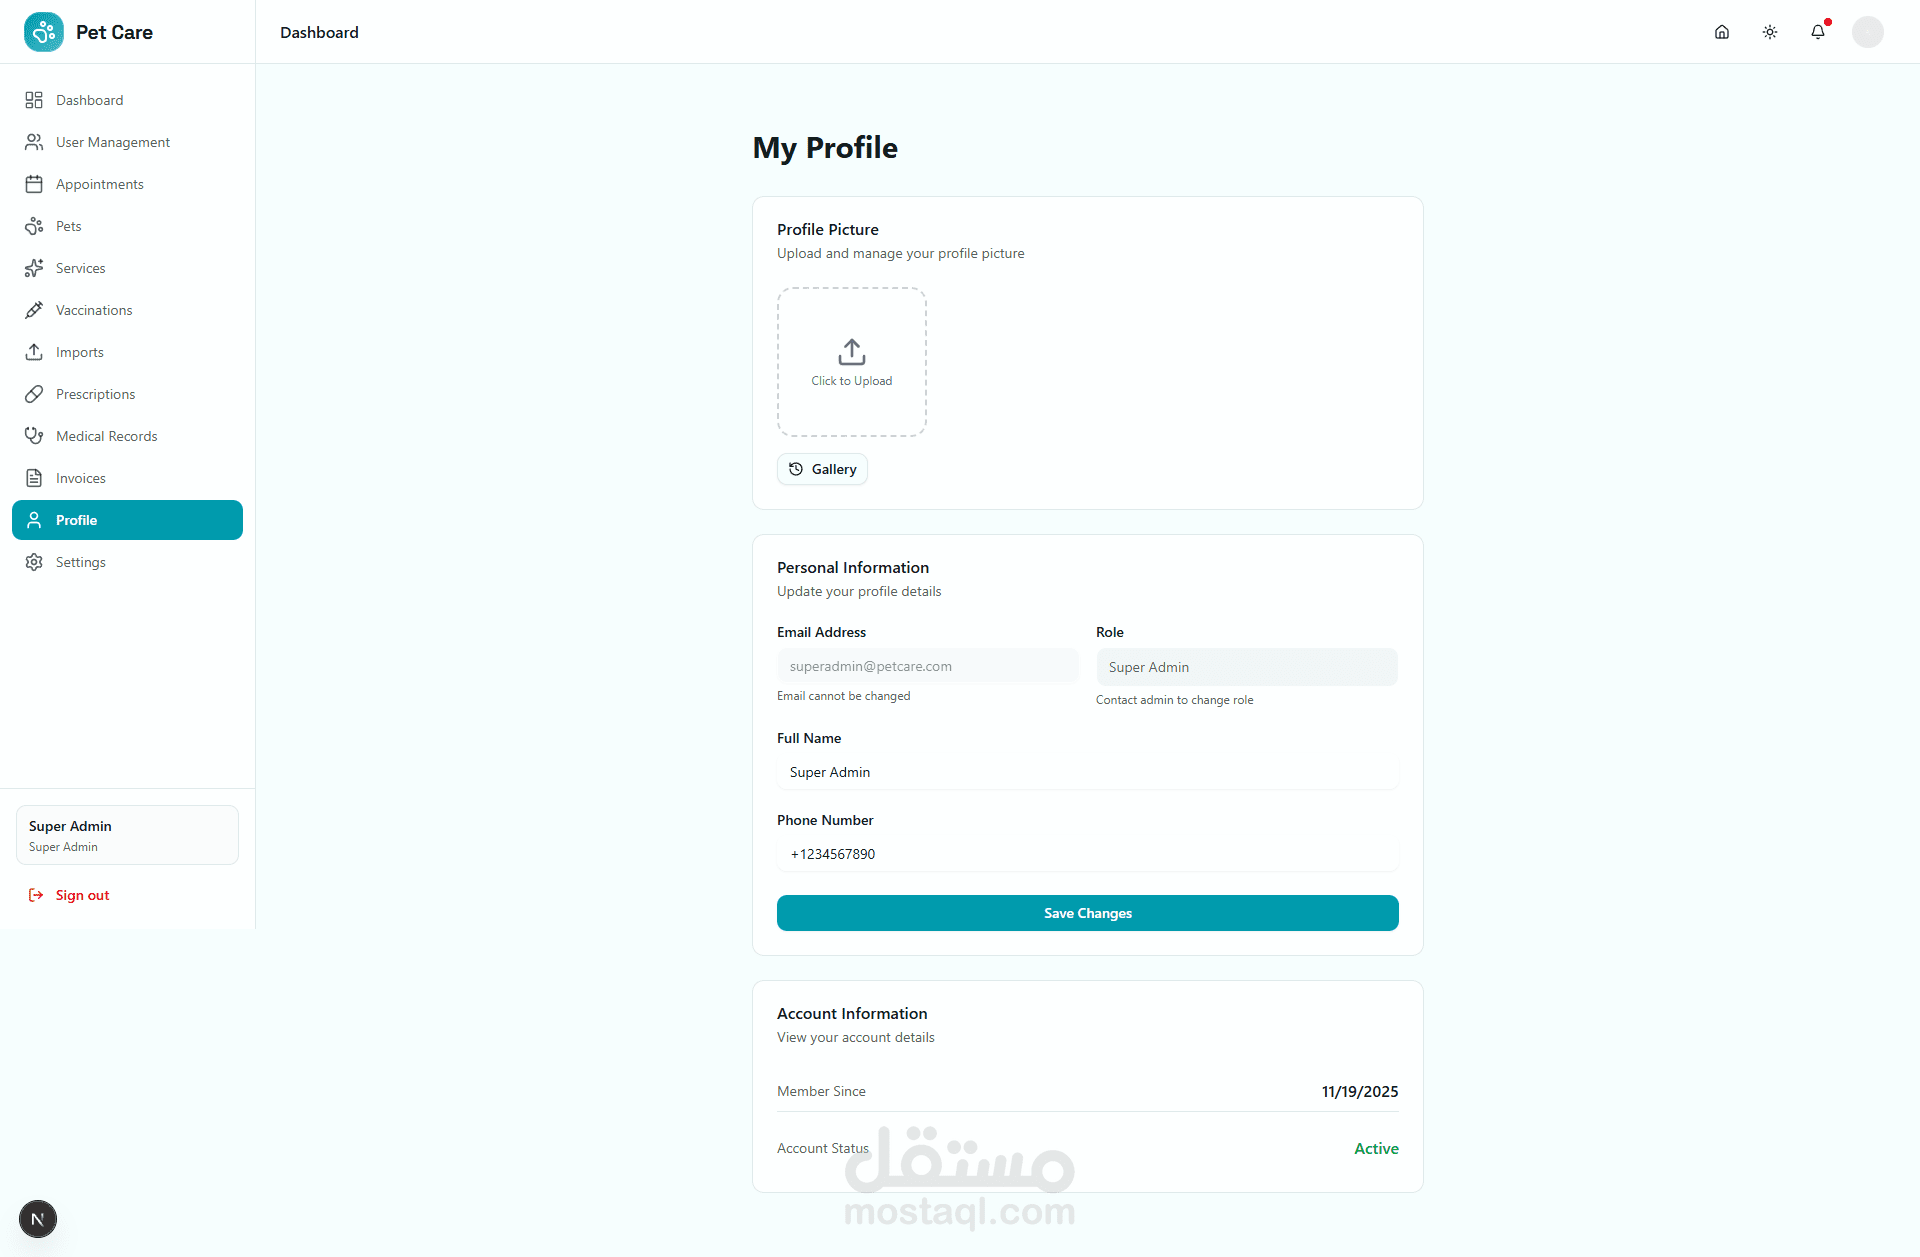The width and height of the screenshot is (1920, 1257).
Task: Toggle the light/dark theme sun icon
Action: pyautogui.click(x=1770, y=32)
